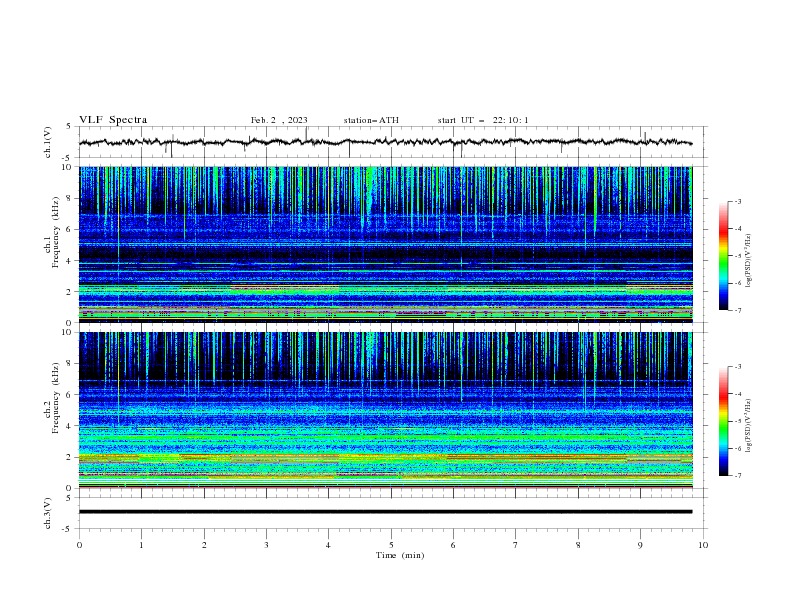Click the '6' minute tick label
The image size is (792, 612).
point(453,545)
